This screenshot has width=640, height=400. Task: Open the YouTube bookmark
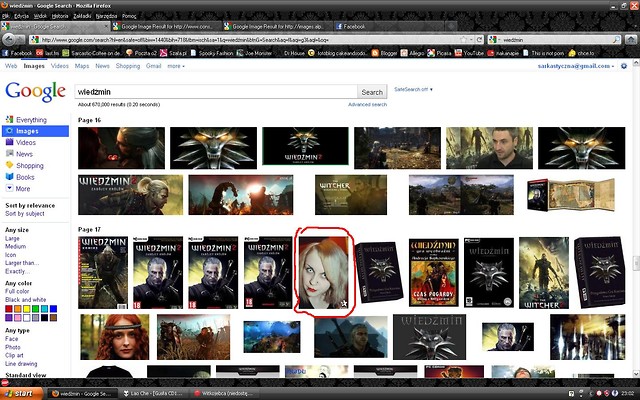coord(469,53)
